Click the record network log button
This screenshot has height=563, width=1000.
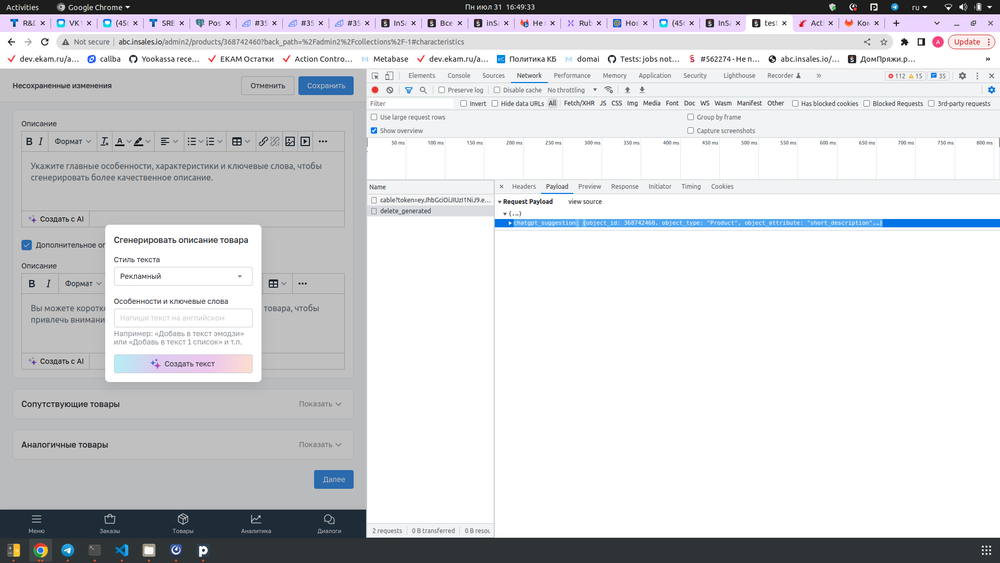[x=376, y=90]
